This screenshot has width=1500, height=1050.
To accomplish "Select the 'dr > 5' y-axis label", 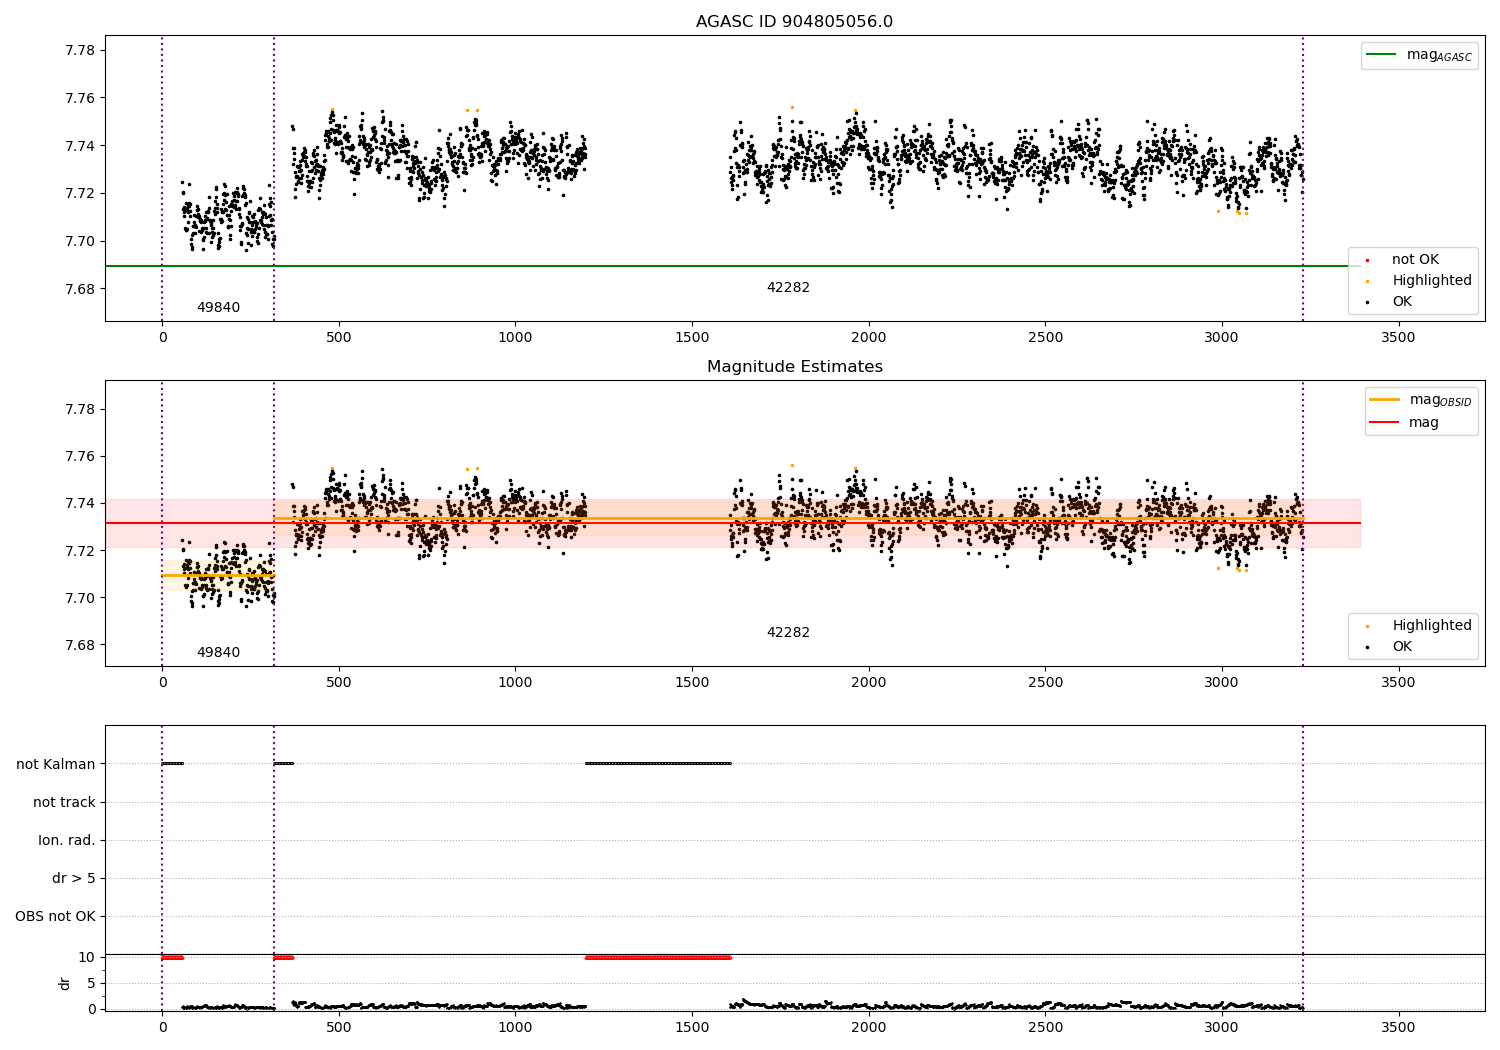I will coord(74,878).
